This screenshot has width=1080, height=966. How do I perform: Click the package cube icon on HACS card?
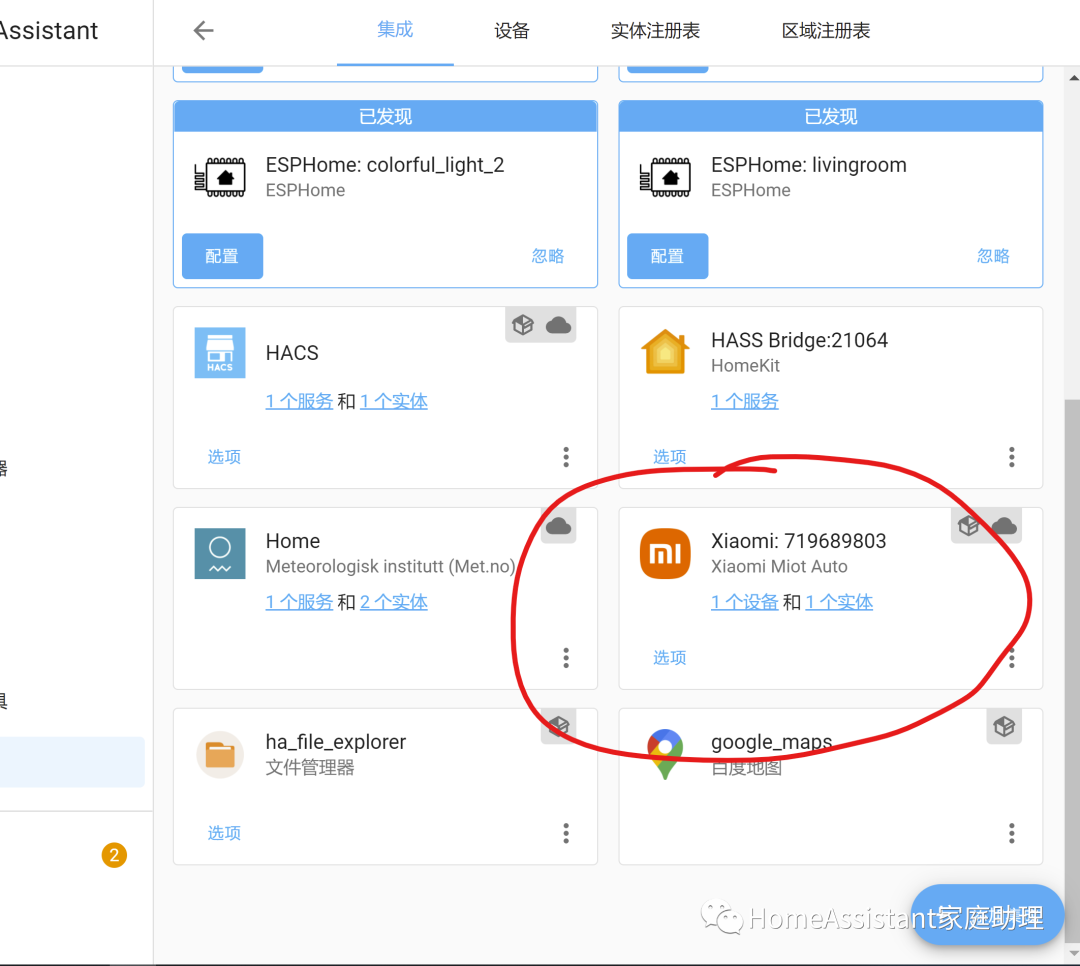click(x=523, y=324)
